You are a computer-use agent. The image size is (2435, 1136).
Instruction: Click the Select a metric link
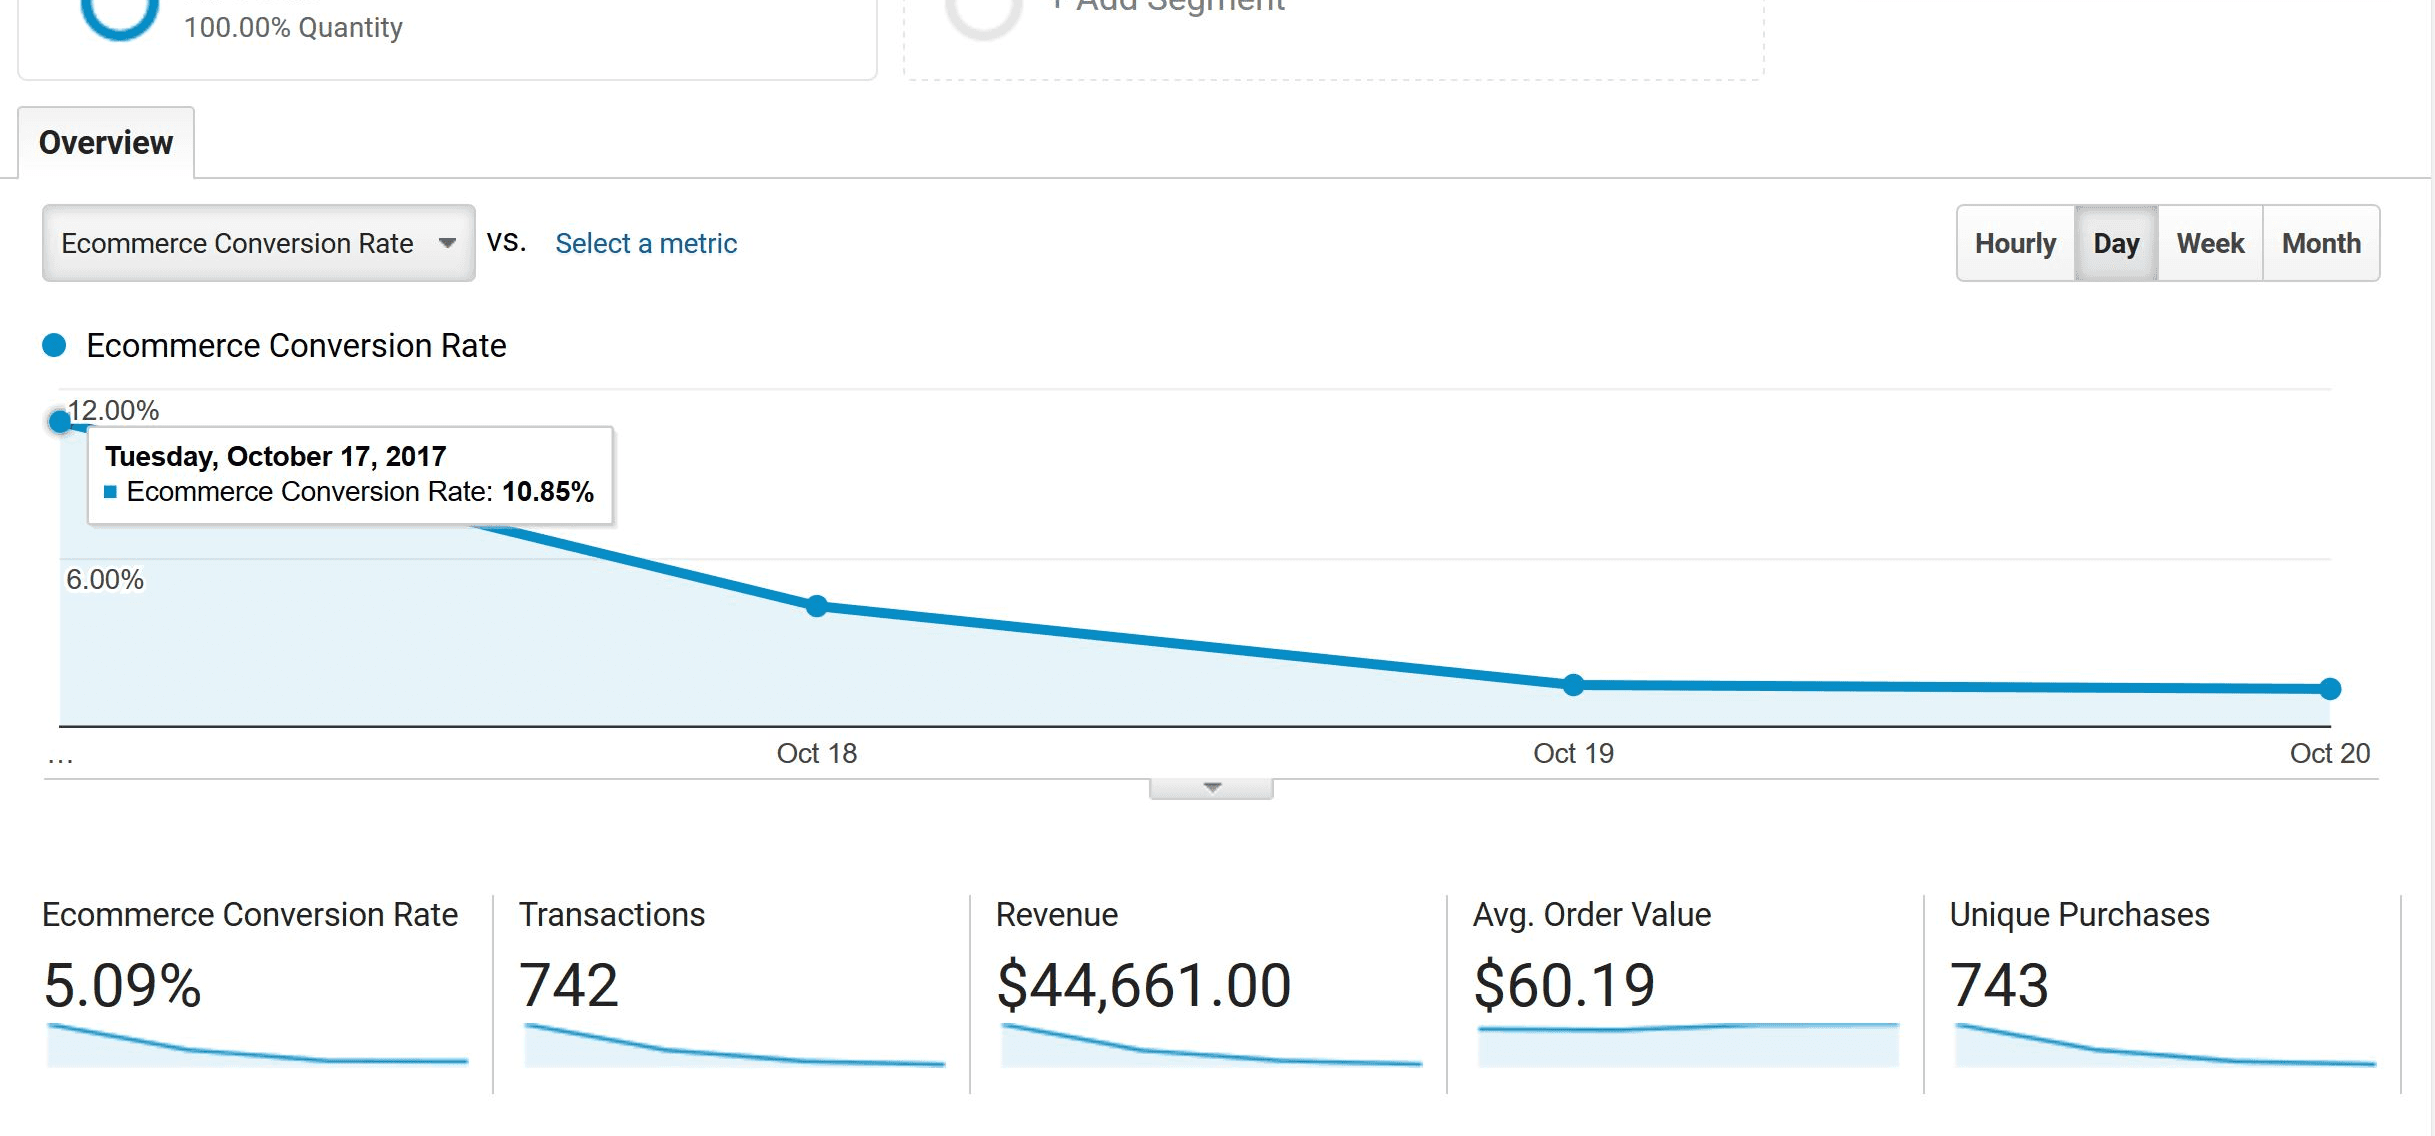pyautogui.click(x=645, y=244)
